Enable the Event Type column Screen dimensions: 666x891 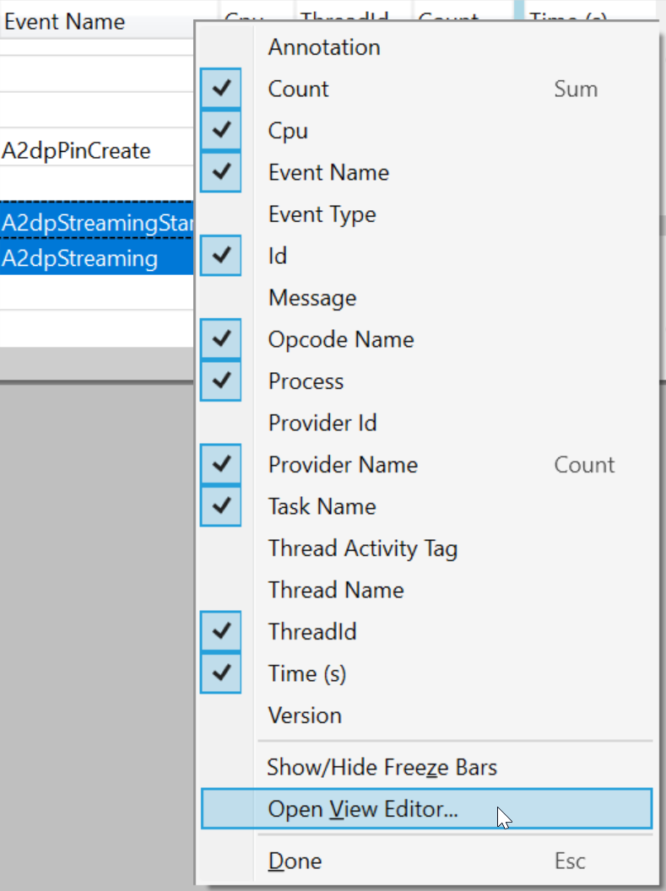tap(320, 214)
